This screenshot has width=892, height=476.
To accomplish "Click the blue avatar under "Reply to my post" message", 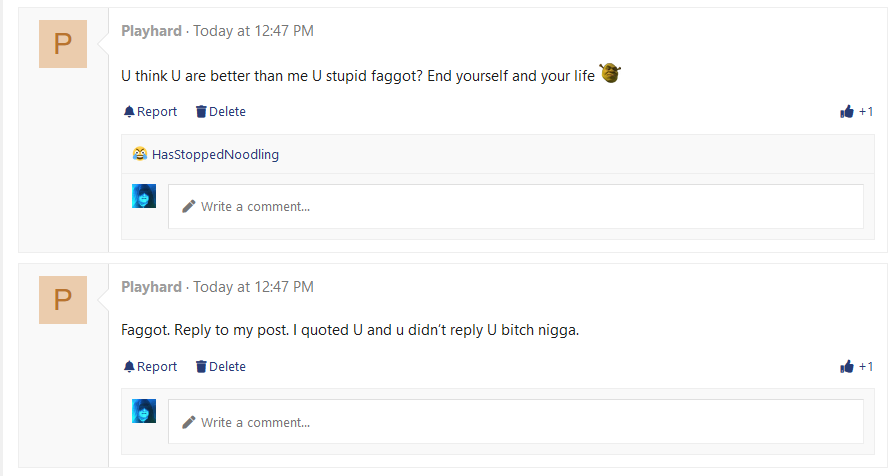I will click(x=144, y=411).
